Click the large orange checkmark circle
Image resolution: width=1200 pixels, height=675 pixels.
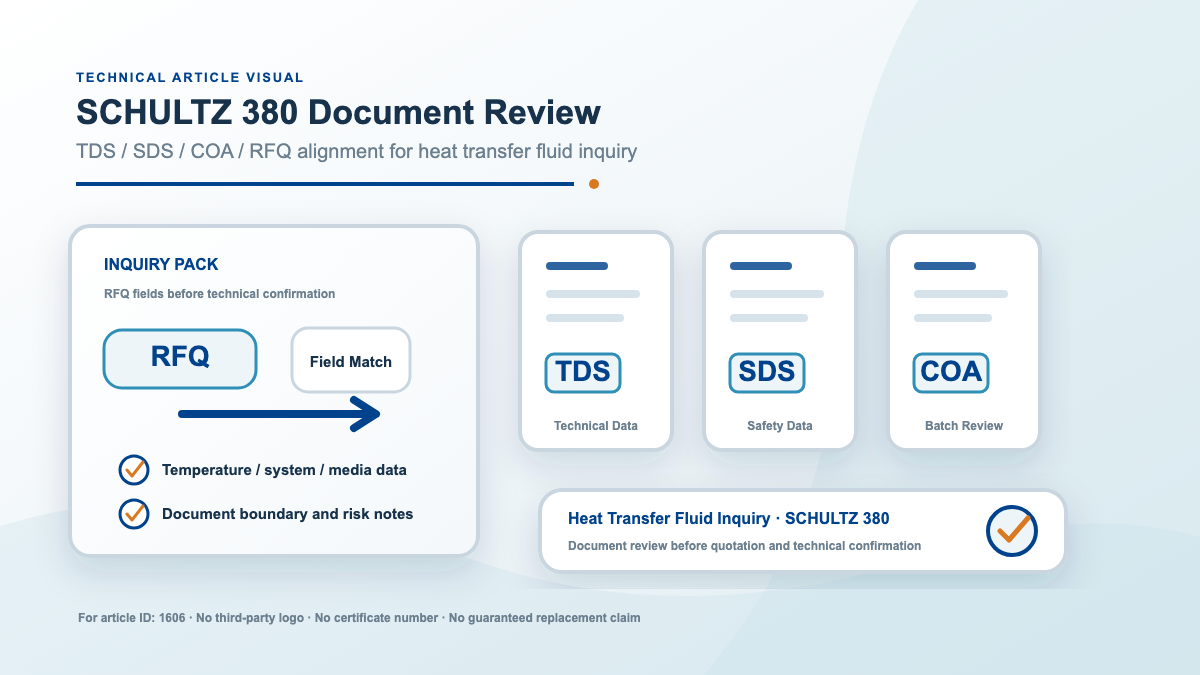(x=1012, y=529)
